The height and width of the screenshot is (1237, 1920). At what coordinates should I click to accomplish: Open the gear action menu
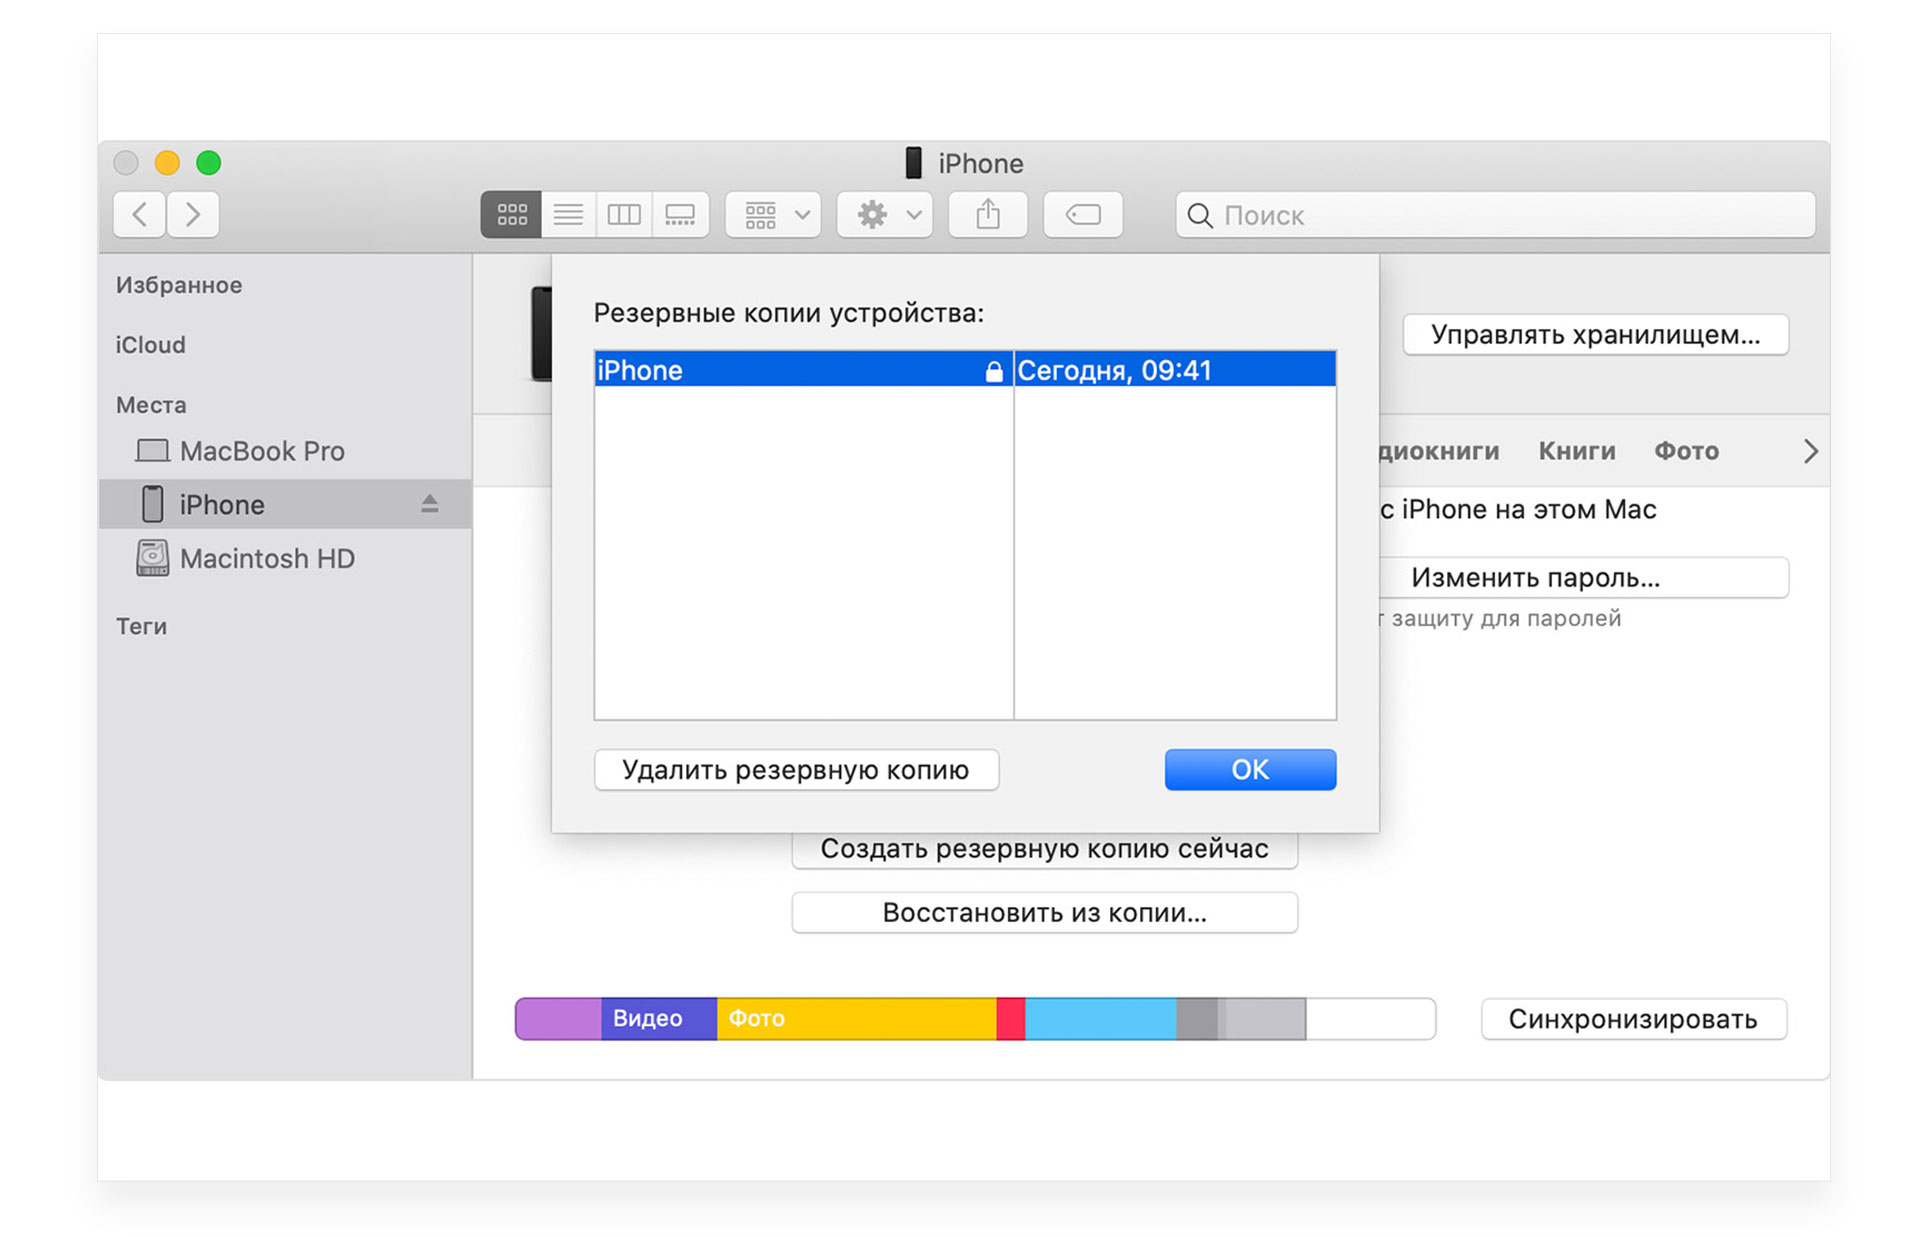click(885, 214)
